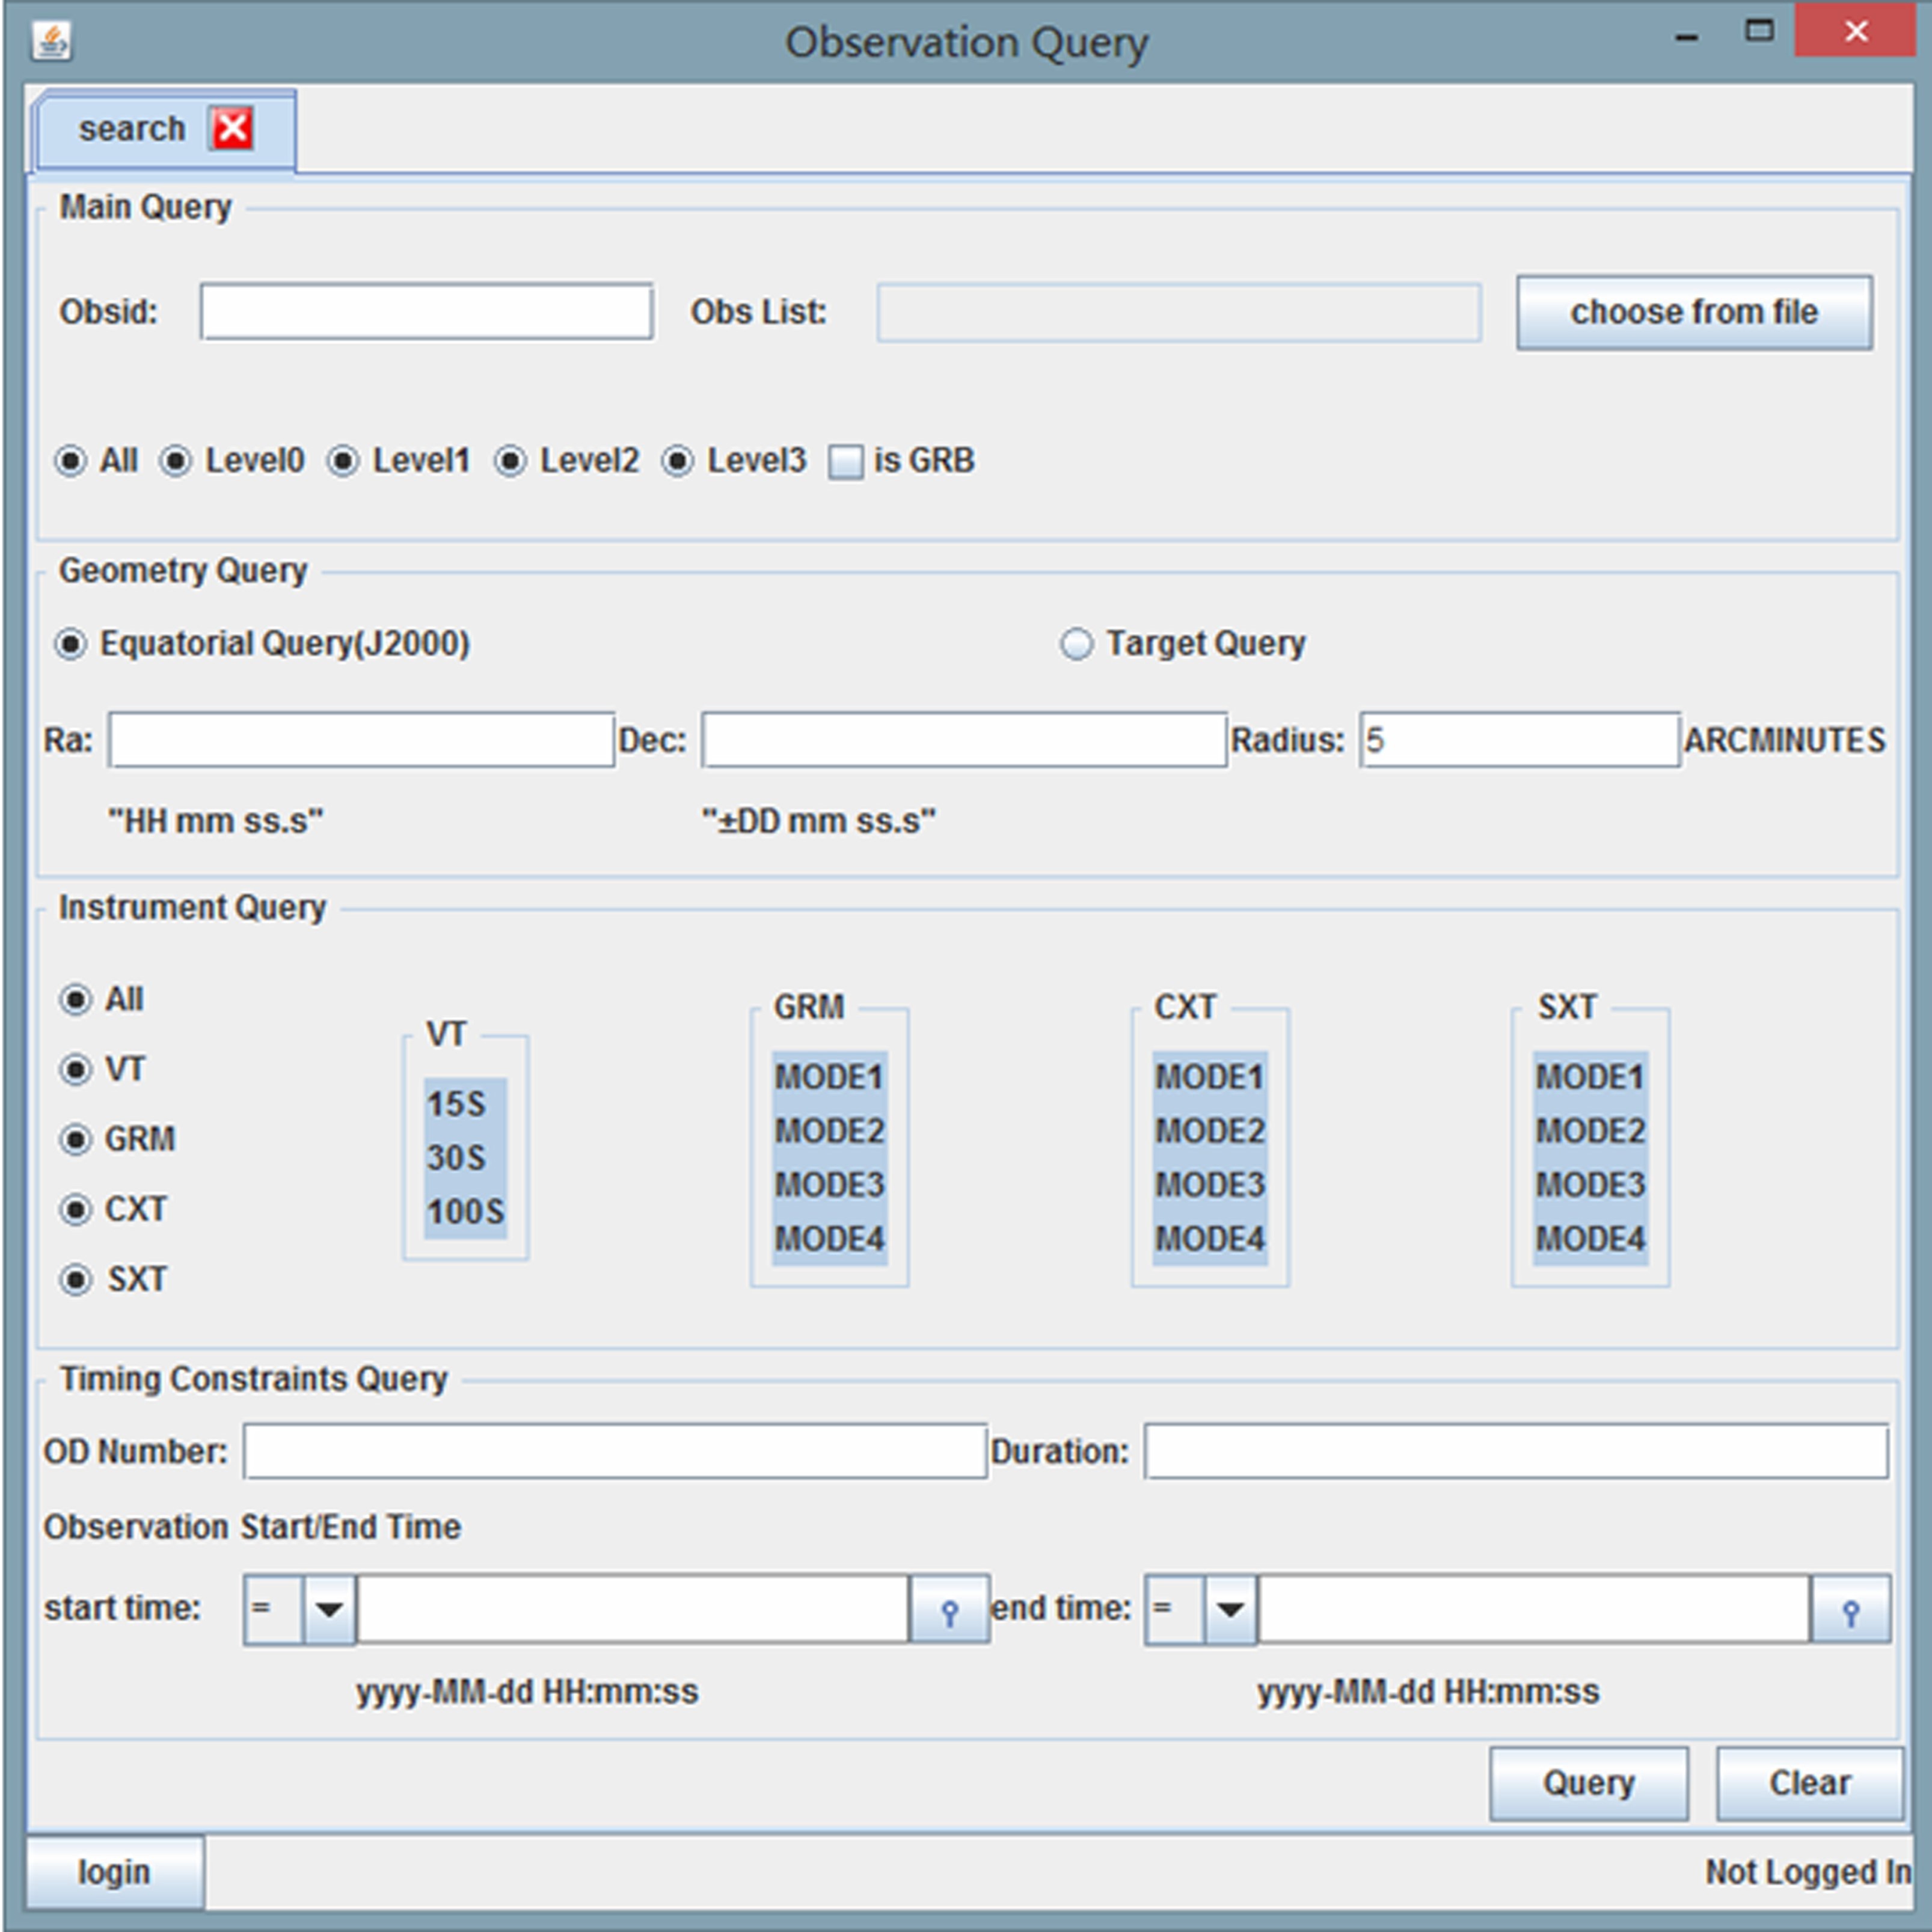Enable the is GRB checkbox

pyautogui.click(x=846, y=462)
